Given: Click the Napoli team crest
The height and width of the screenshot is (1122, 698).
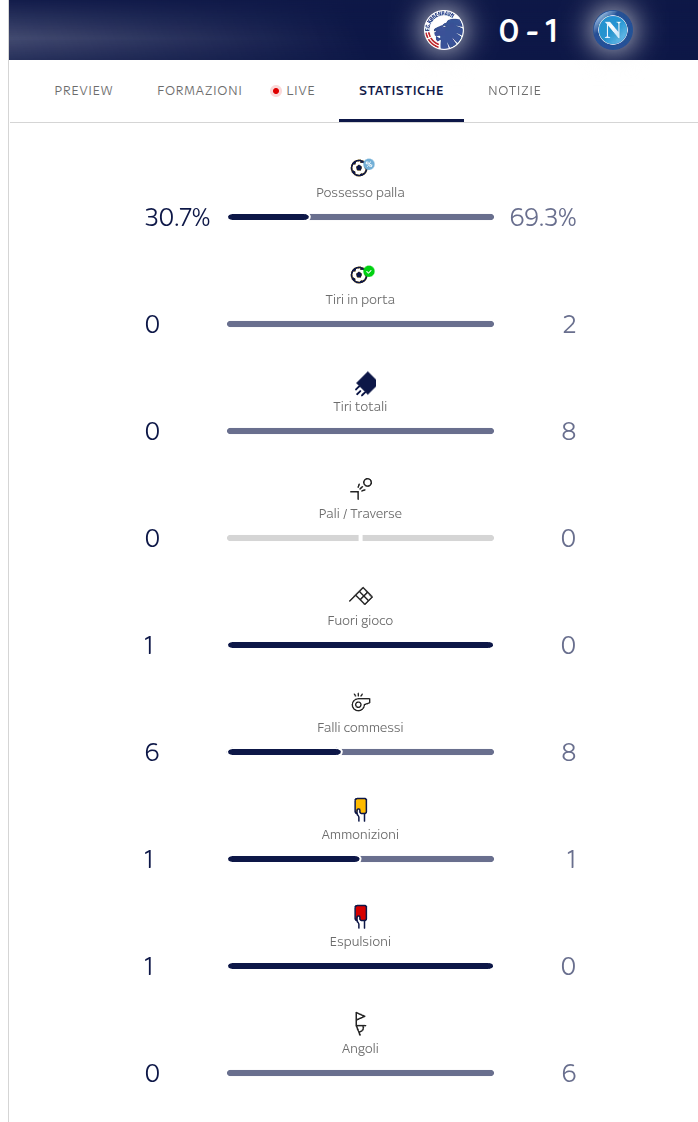Looking at the screenshot, I should pos(610,31).
